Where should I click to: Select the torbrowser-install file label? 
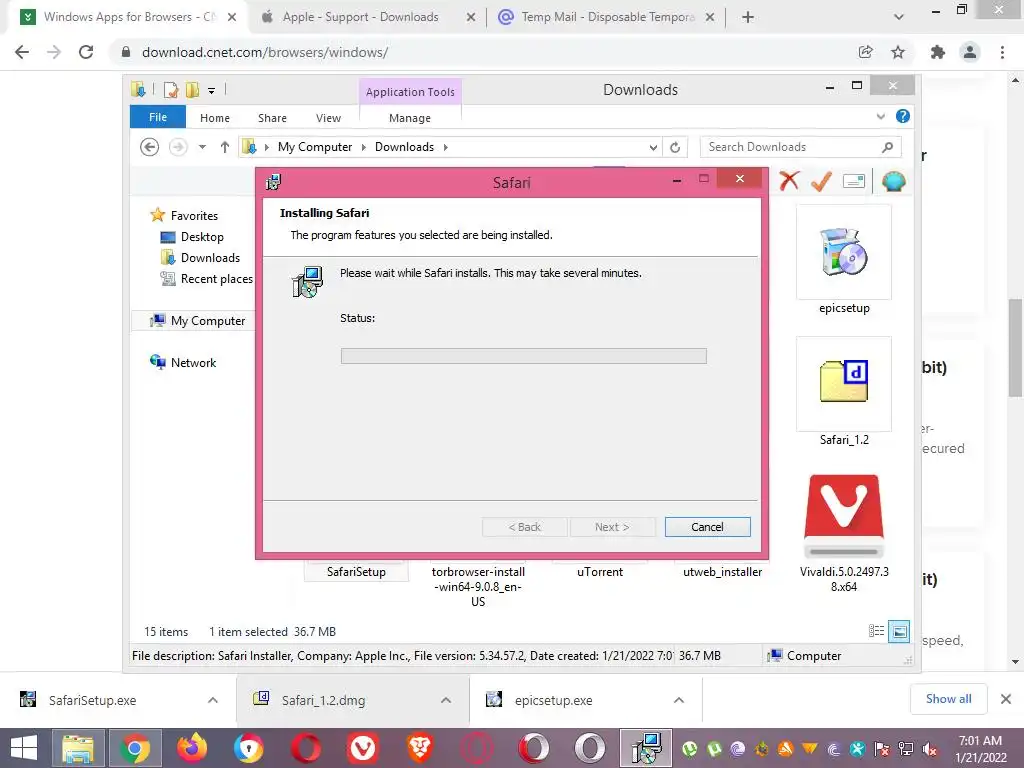478,586
